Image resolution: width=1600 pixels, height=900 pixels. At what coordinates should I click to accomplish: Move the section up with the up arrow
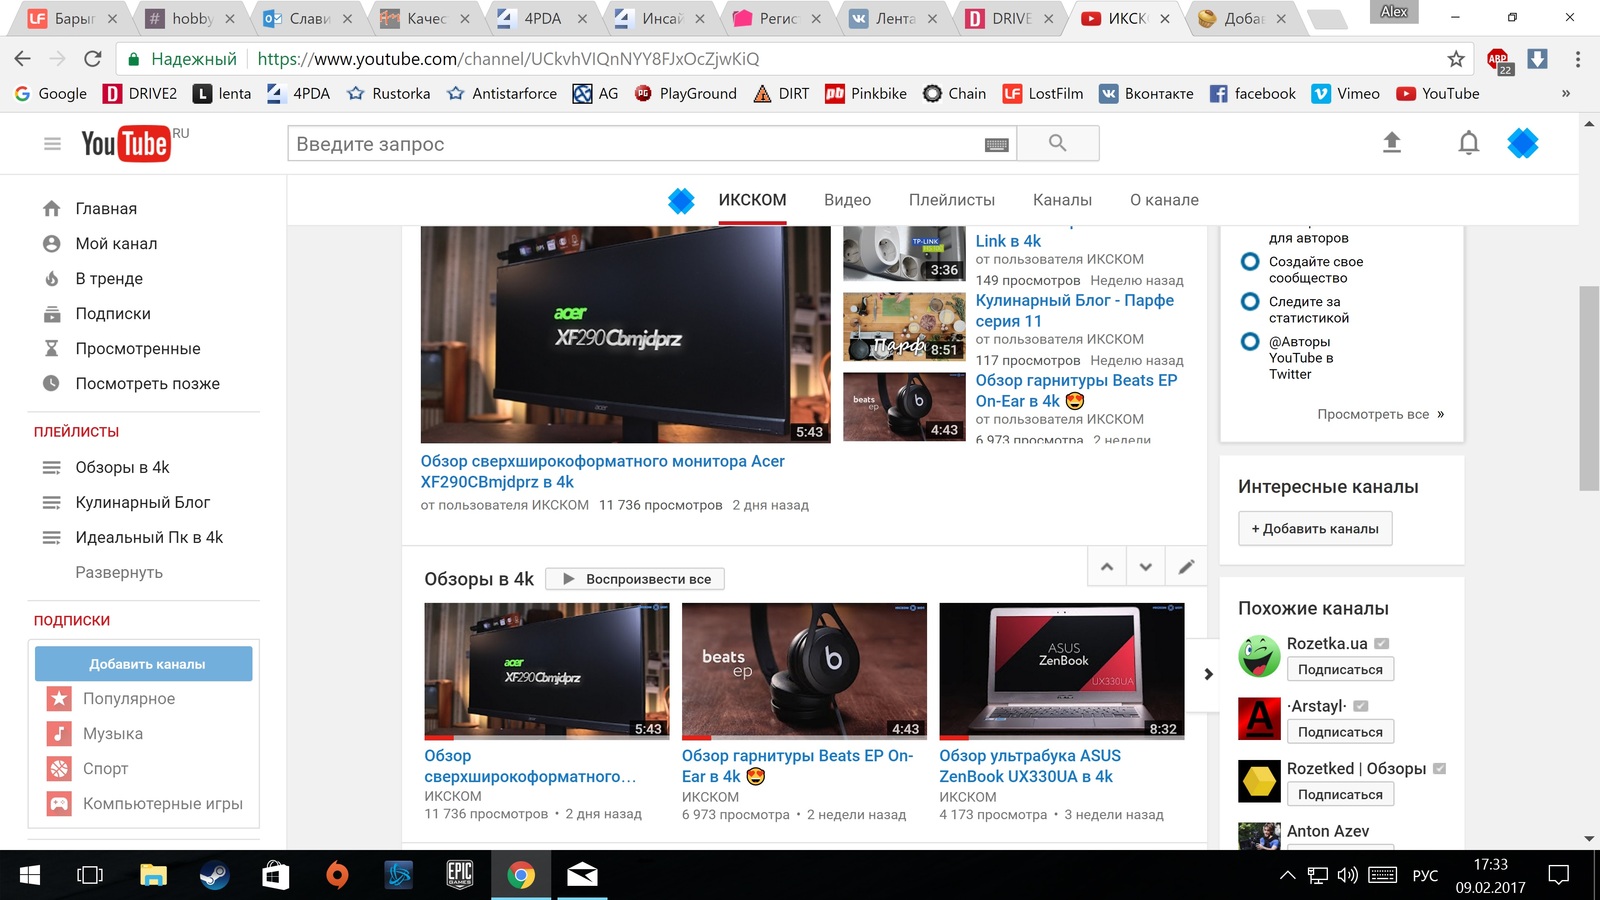tap(1107, 567)
